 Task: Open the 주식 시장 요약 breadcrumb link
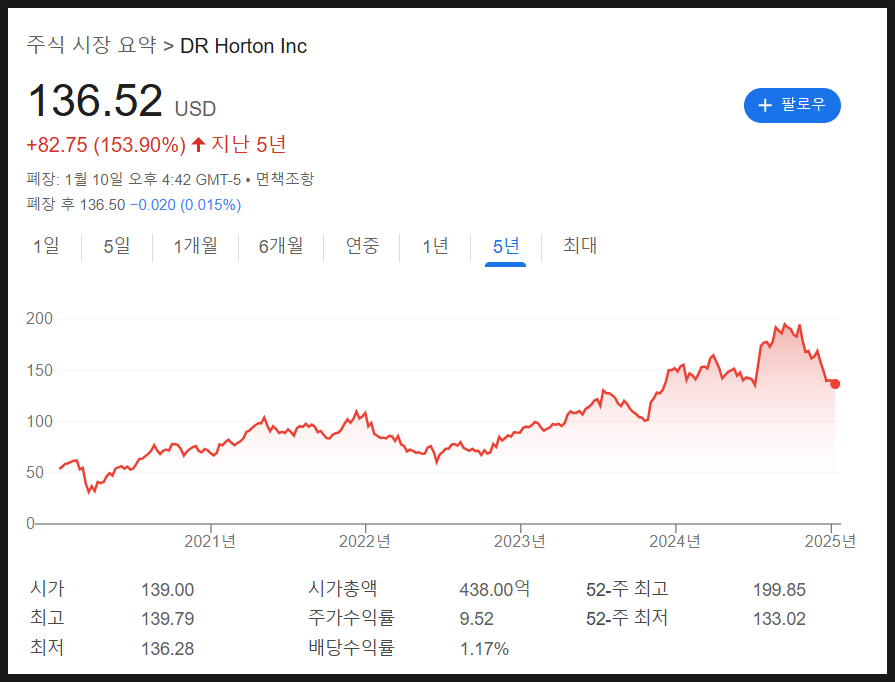pyautogui.click(x=91, y=45)
